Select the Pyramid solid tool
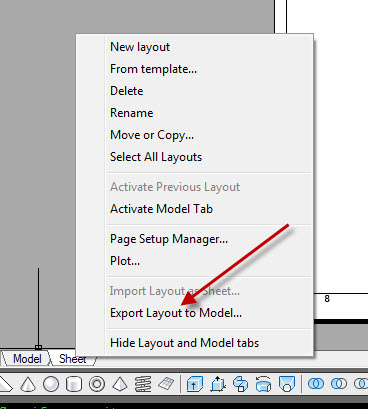This screenshot has height=409, width=368. pyautogui.click(x=120, y=384)
